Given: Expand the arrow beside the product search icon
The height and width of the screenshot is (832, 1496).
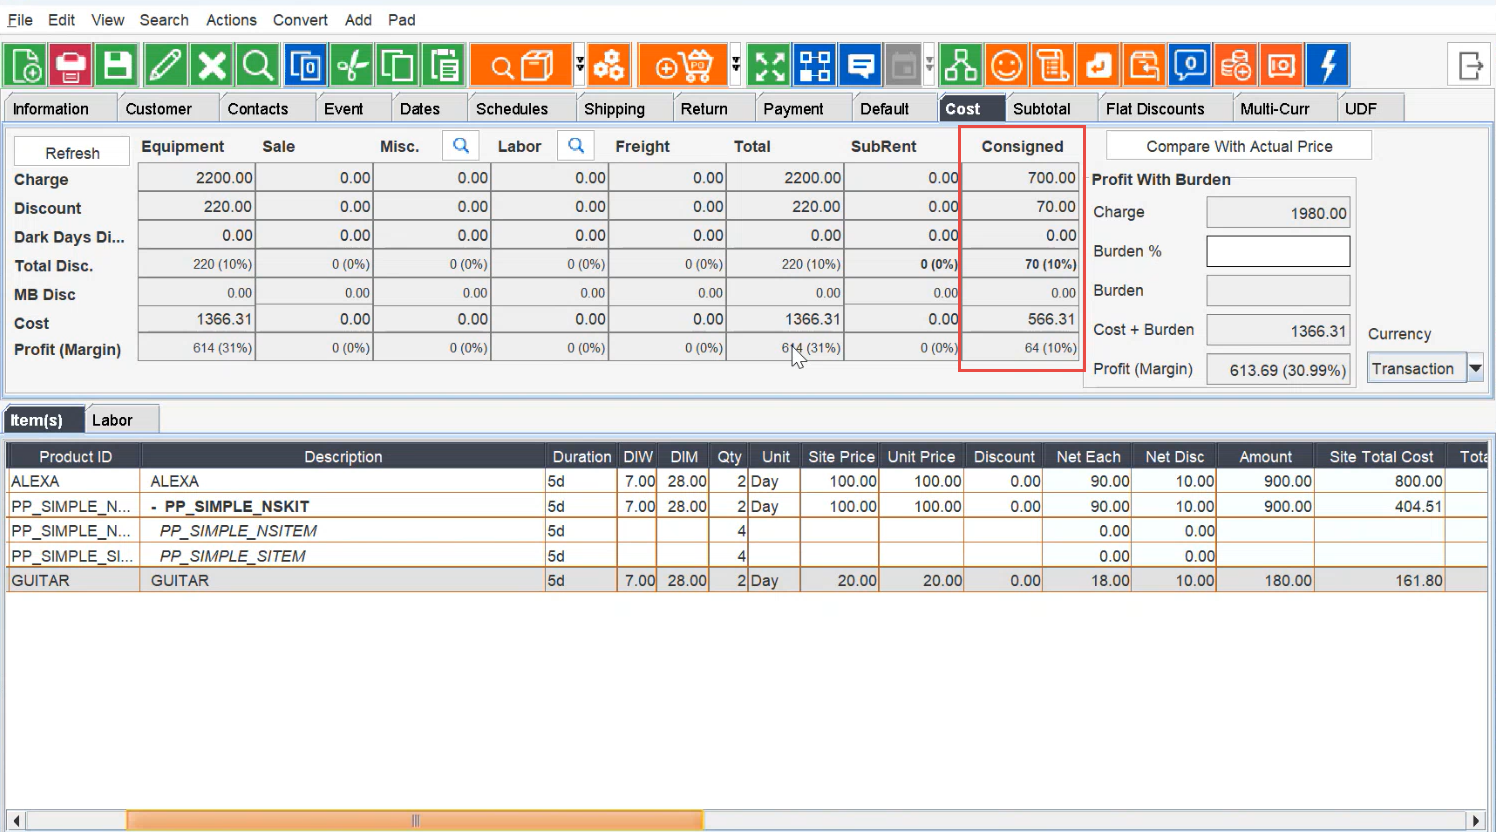Looking at the screenshot, I should pos(580,66).
